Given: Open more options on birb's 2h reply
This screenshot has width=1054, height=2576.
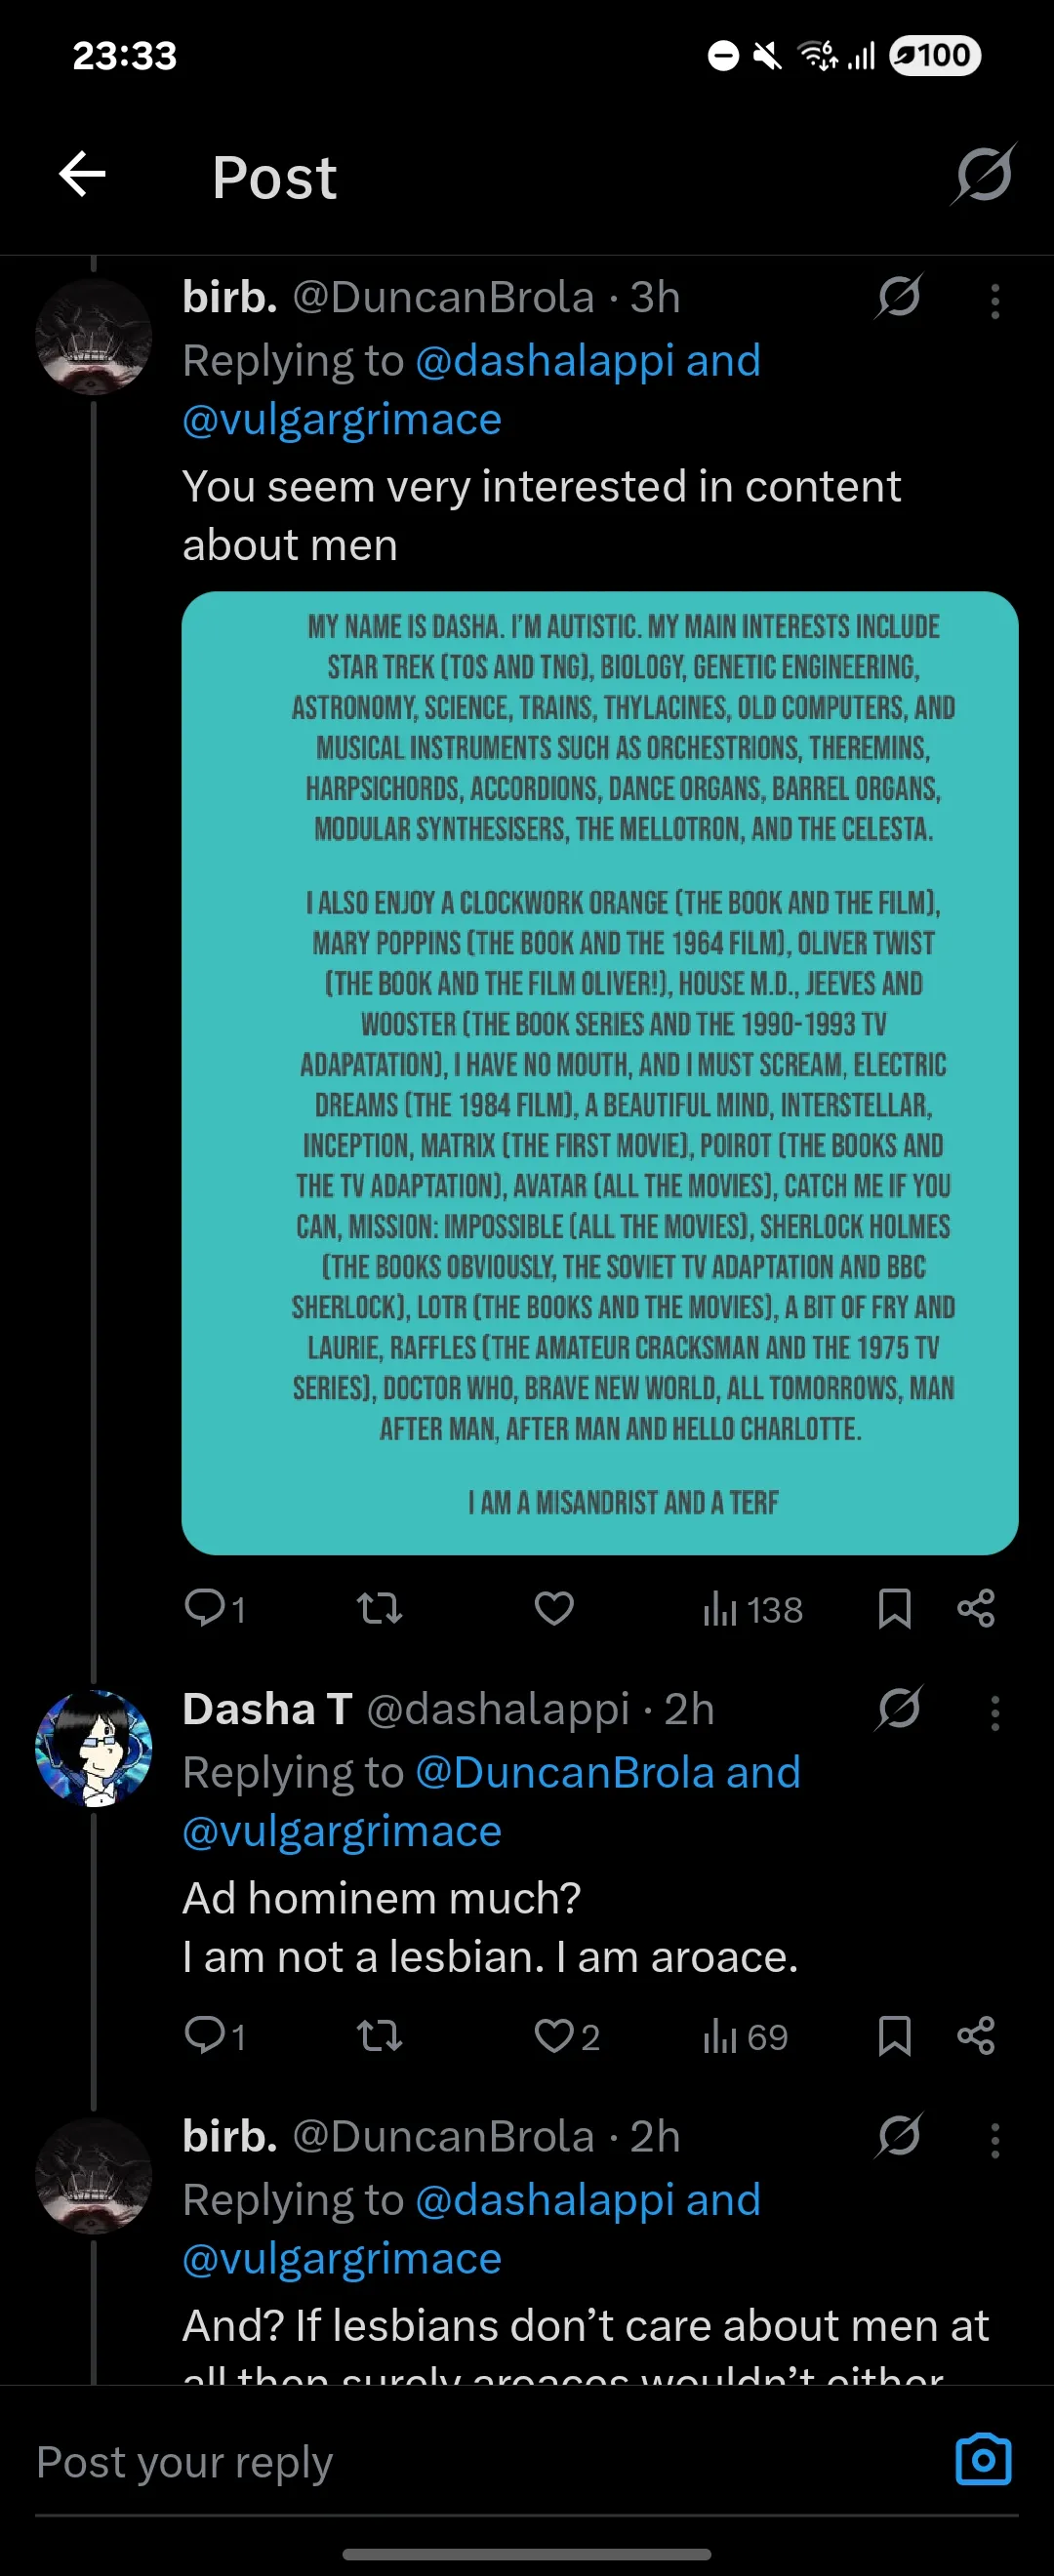Looking at the screenshot, I should pos(994,2141).
